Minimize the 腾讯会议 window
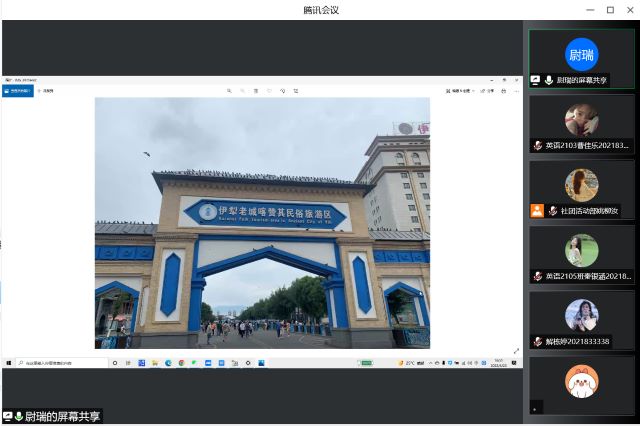 590,10
